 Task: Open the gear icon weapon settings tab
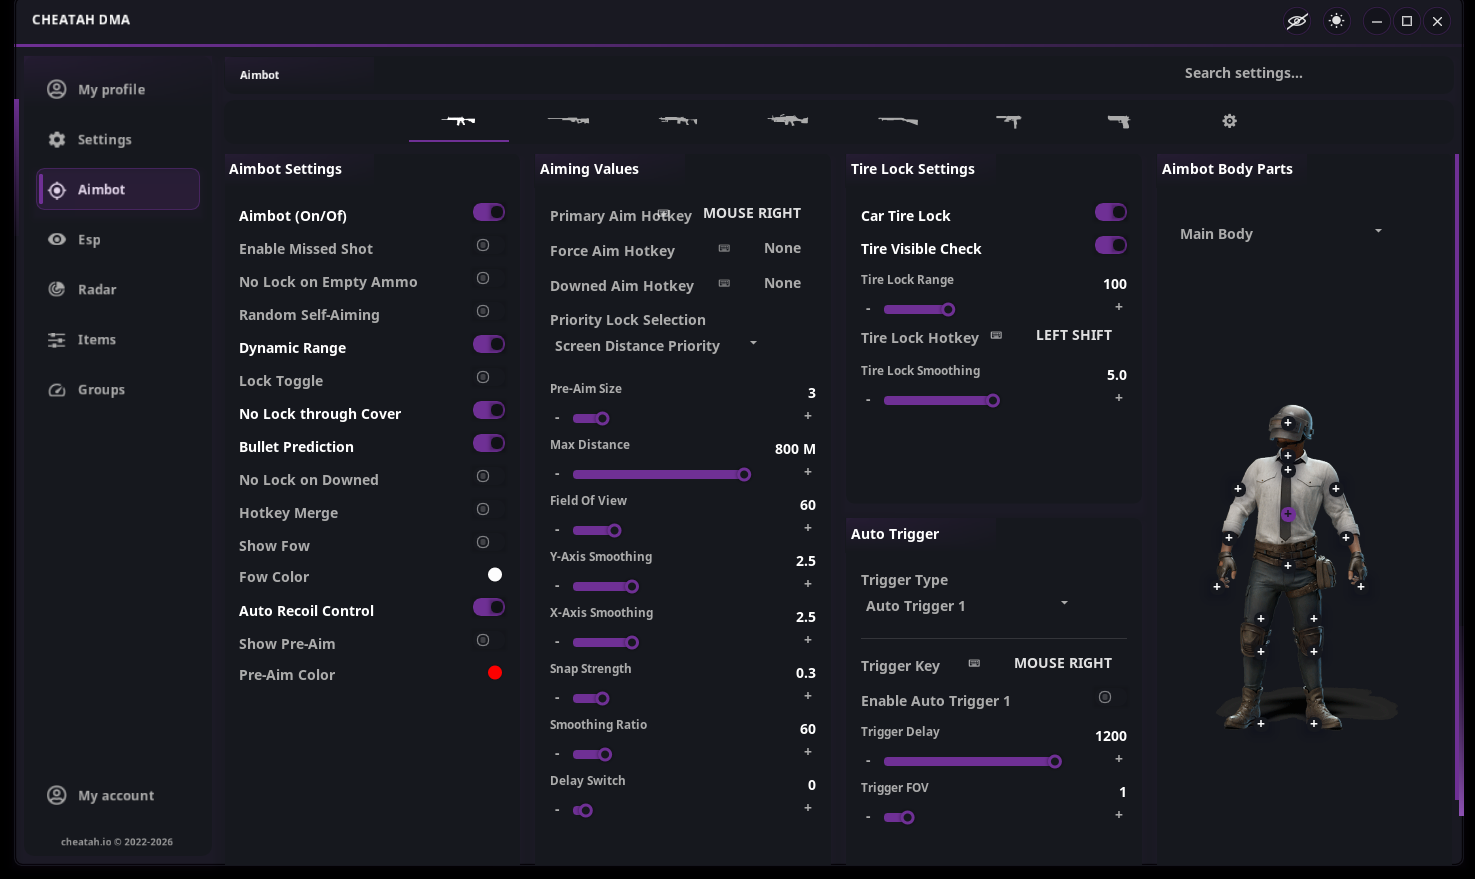point(1230,121)
